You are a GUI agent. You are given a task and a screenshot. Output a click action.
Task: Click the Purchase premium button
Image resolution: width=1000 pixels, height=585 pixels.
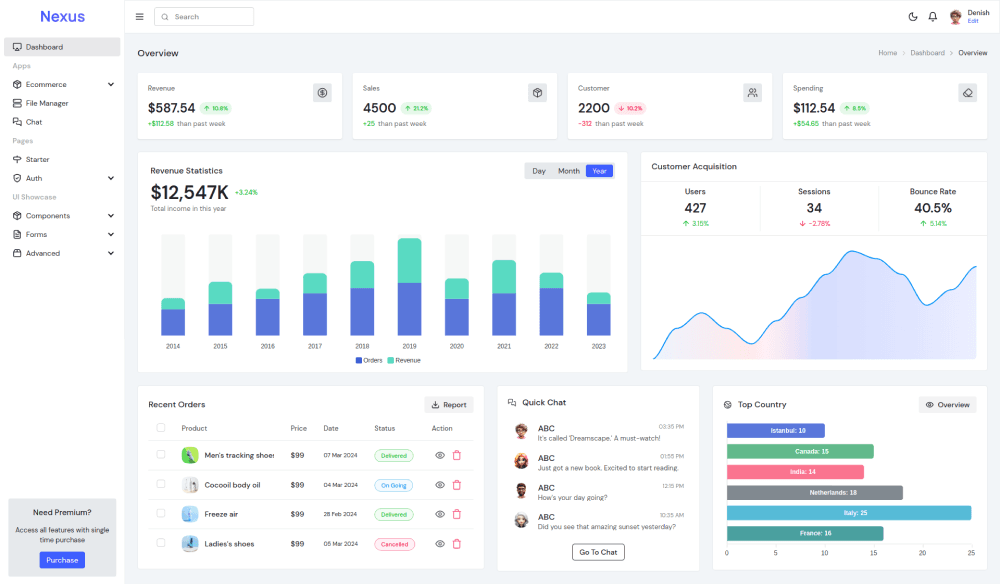point(62,560)
